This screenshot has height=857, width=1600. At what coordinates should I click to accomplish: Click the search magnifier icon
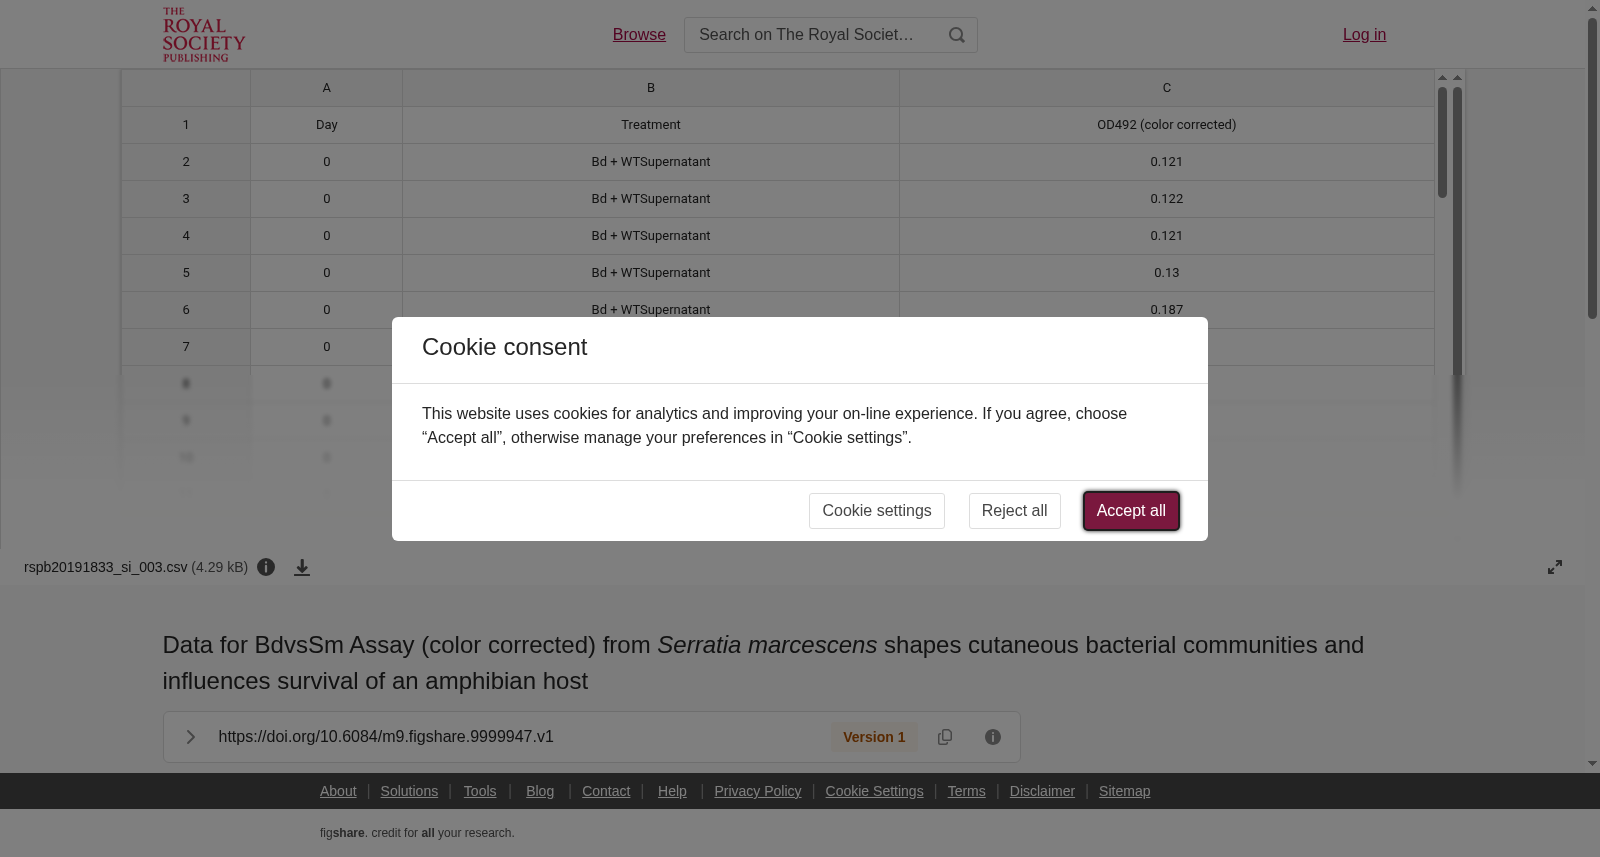tap(957, 35)
